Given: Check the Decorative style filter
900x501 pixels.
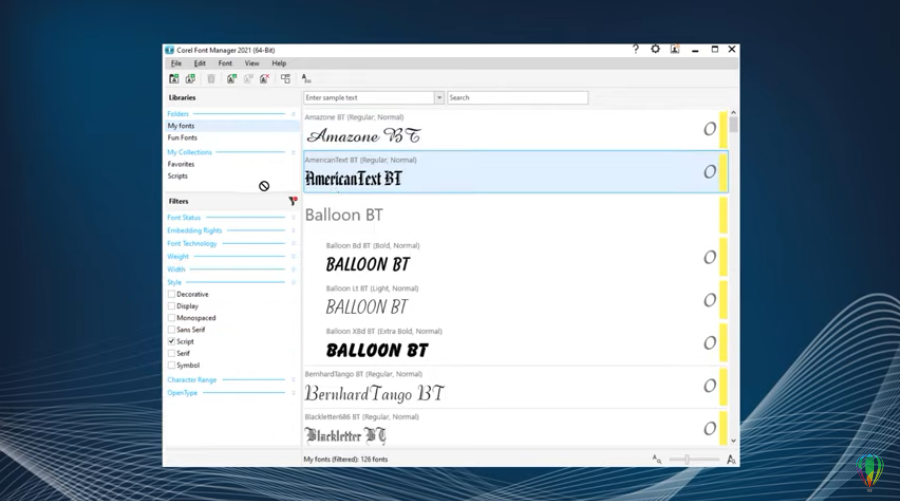Looking at the screenshot, I should pos(171,294).
